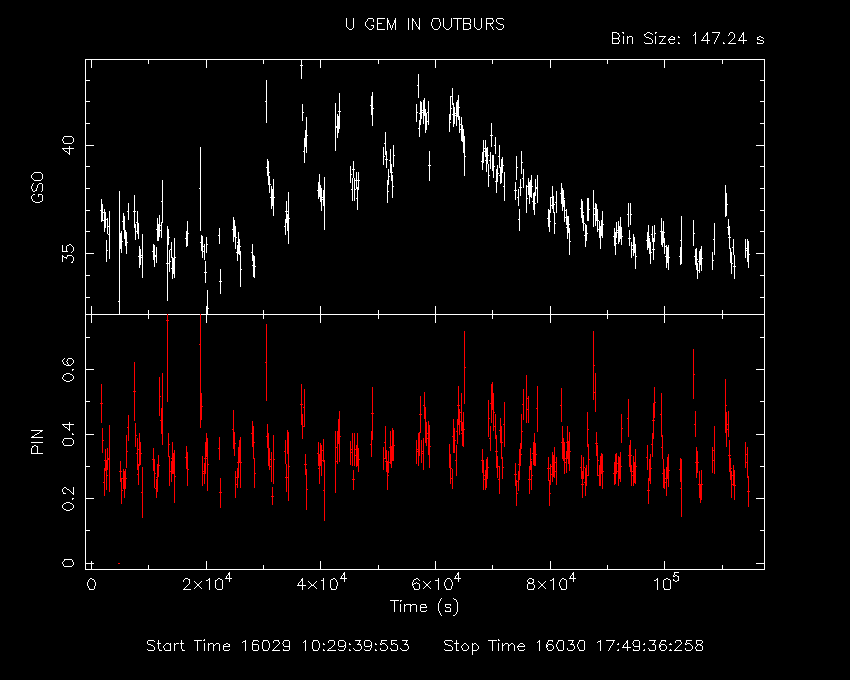Click the '2×10⁴' time axis label
The width and height of the screenshot is (850, 680).
(x=207, y=583)
